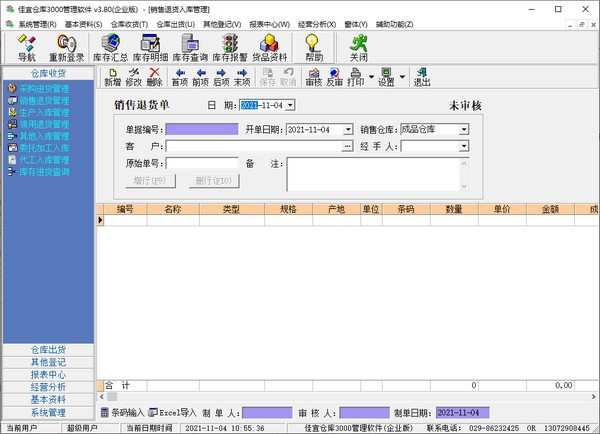
Task: Click the 原始单号 input field
Action: tap(201, 163)
